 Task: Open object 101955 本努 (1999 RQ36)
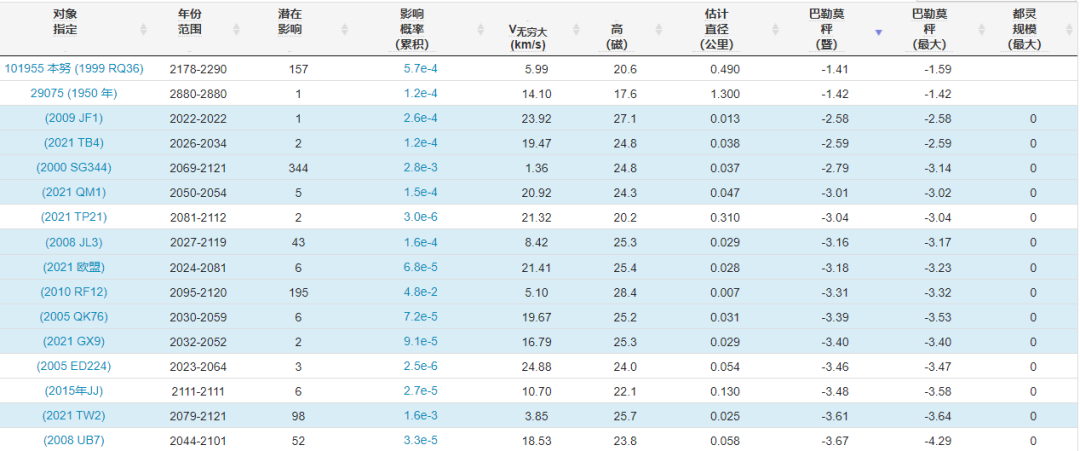(x=74, y=69)
